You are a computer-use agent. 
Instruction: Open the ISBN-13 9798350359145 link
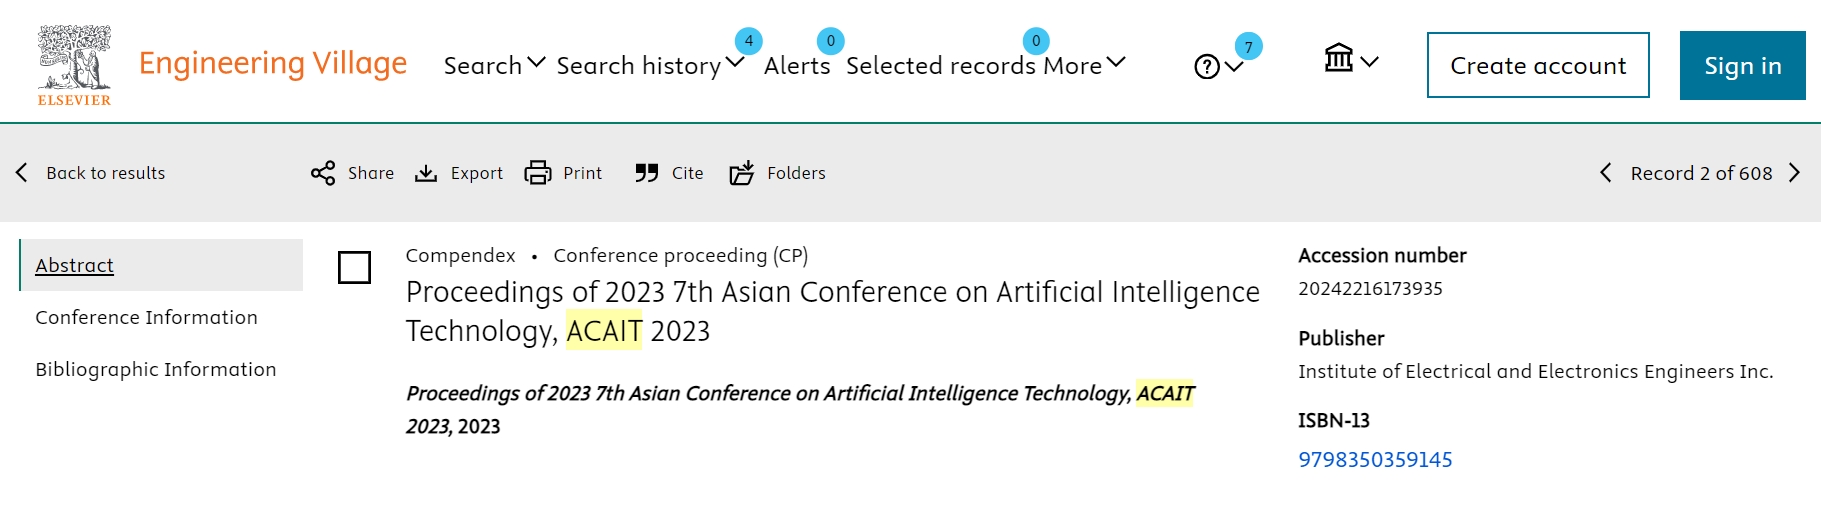(1375, 460)
